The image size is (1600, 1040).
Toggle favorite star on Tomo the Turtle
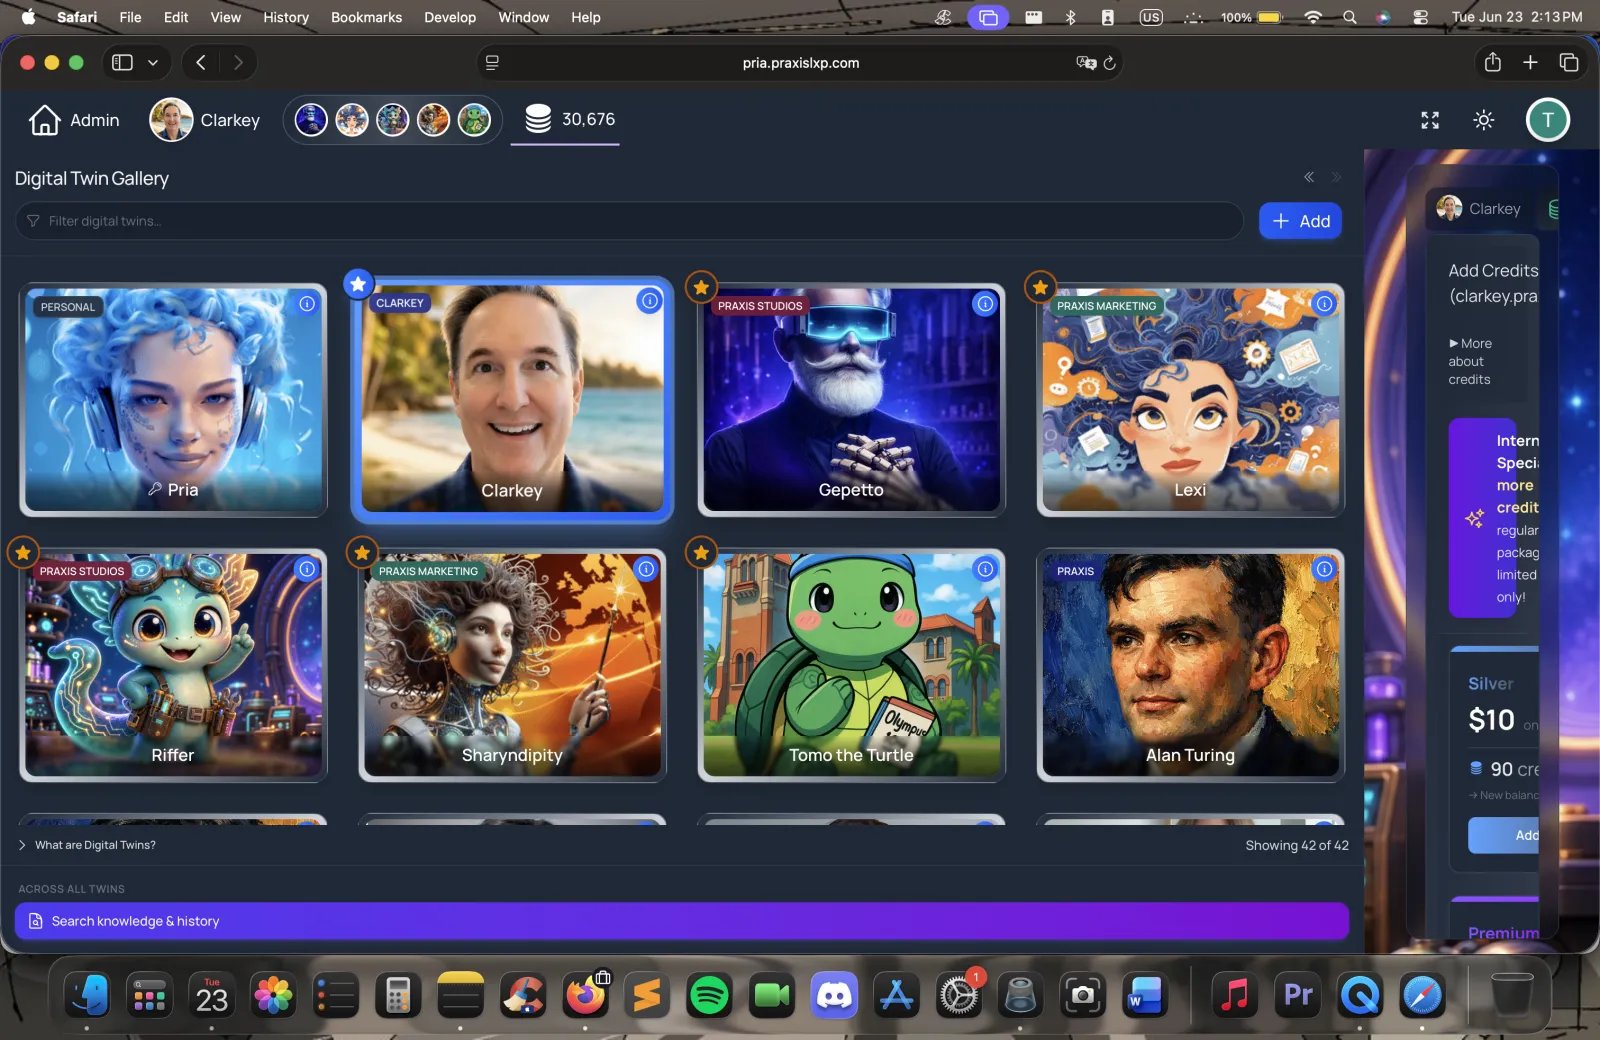[x=701, y=552]
